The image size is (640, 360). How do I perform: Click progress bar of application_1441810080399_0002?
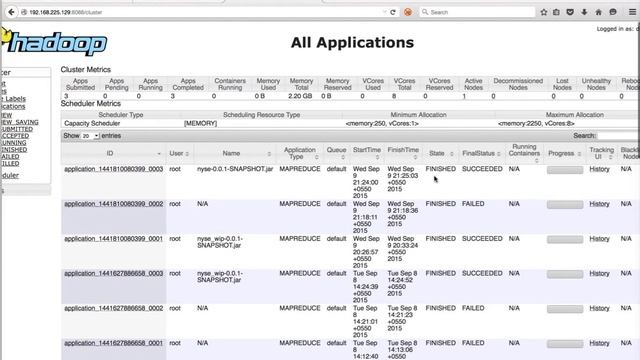pyautogui.click(x=565, y=204)
